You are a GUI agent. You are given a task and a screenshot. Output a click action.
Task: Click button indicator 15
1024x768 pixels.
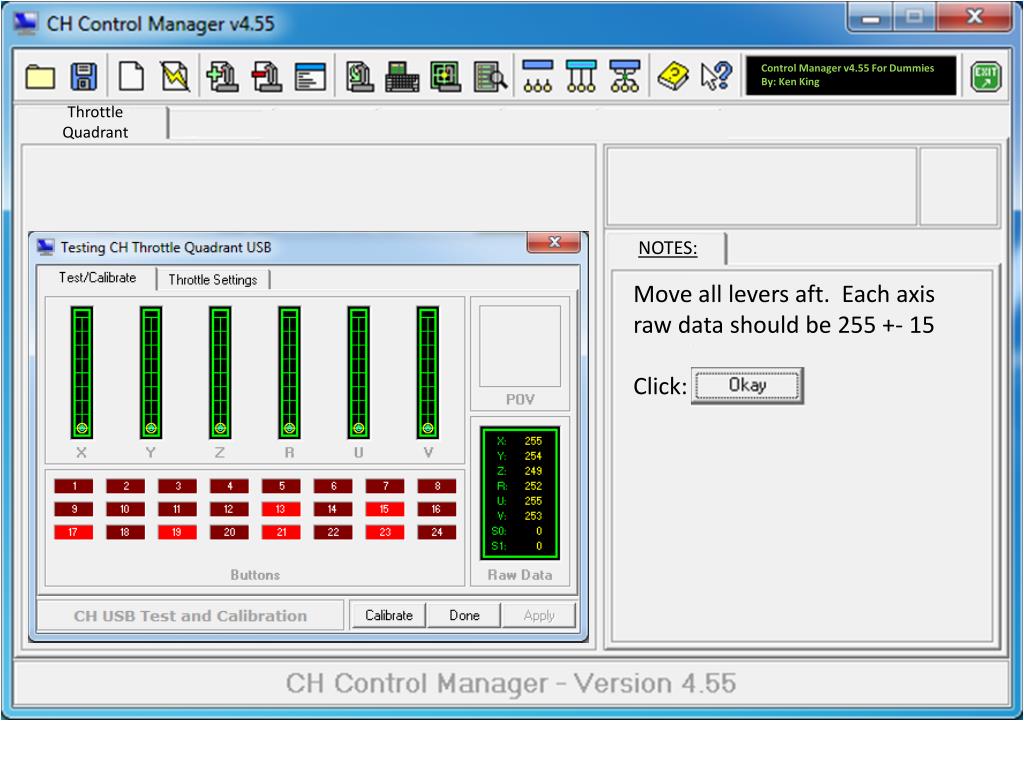pyautogui.click(x=385, y=509)
